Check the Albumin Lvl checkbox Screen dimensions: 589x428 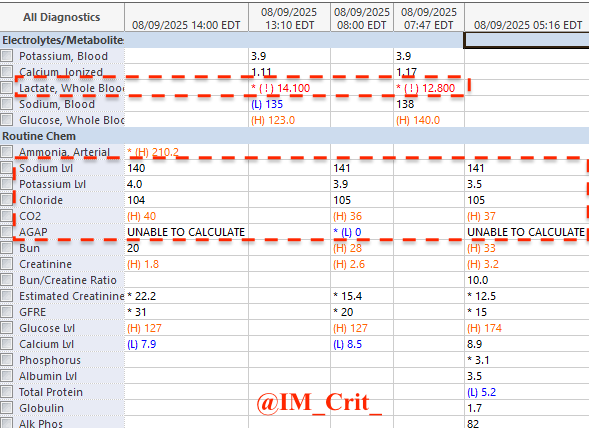(6, 376)
